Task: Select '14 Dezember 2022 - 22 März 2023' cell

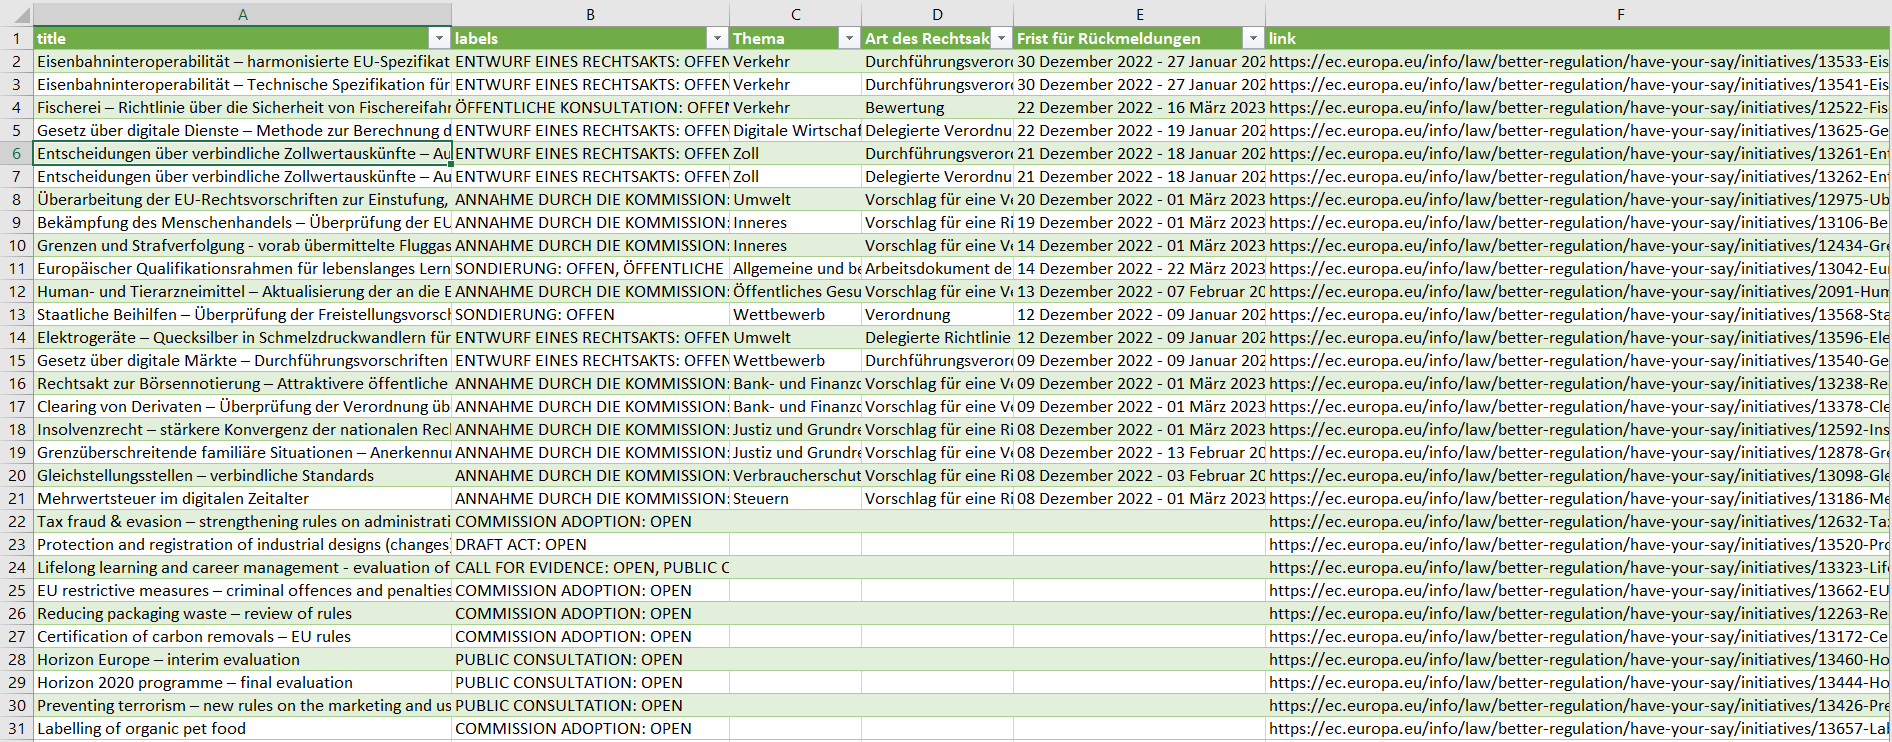Action: tap(1139, 268)
